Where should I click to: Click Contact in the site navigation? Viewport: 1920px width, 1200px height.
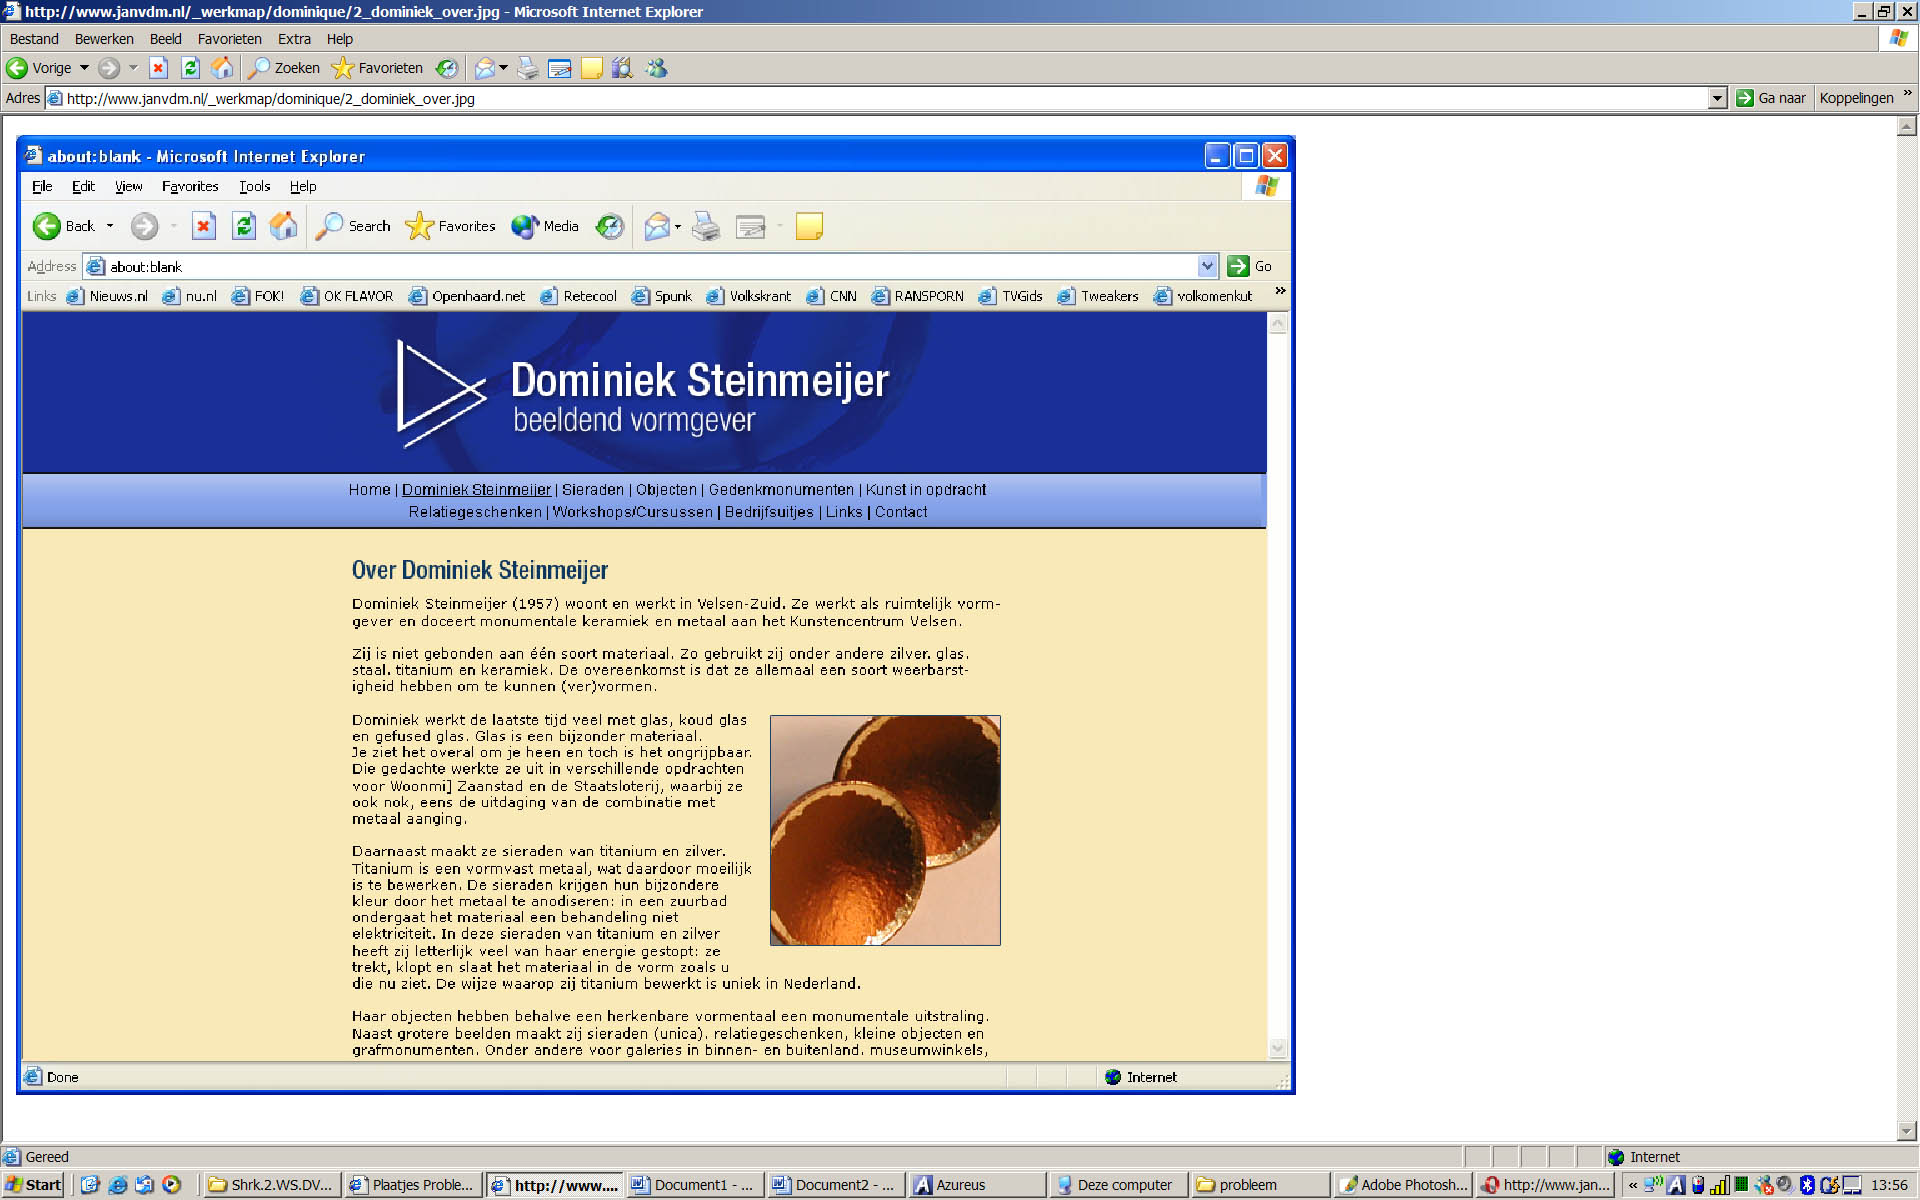[901, 511]
